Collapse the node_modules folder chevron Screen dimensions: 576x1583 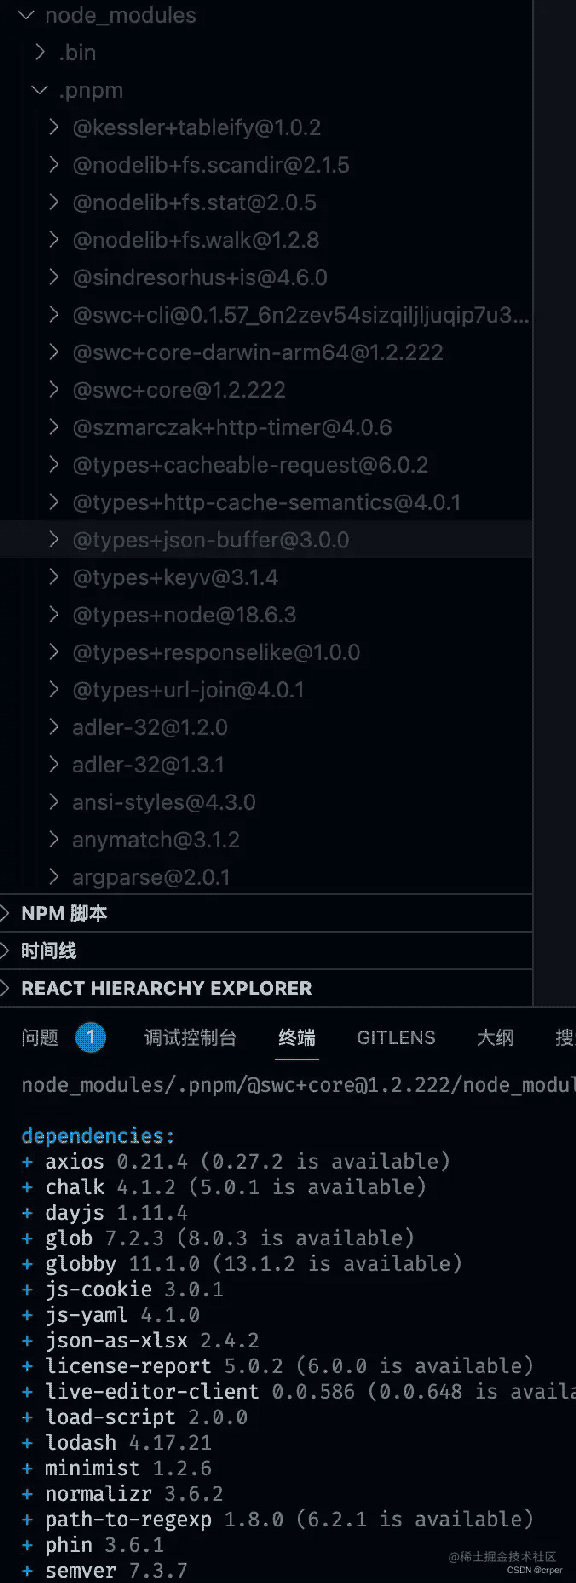pyautogui.click(x=26, y=15)
